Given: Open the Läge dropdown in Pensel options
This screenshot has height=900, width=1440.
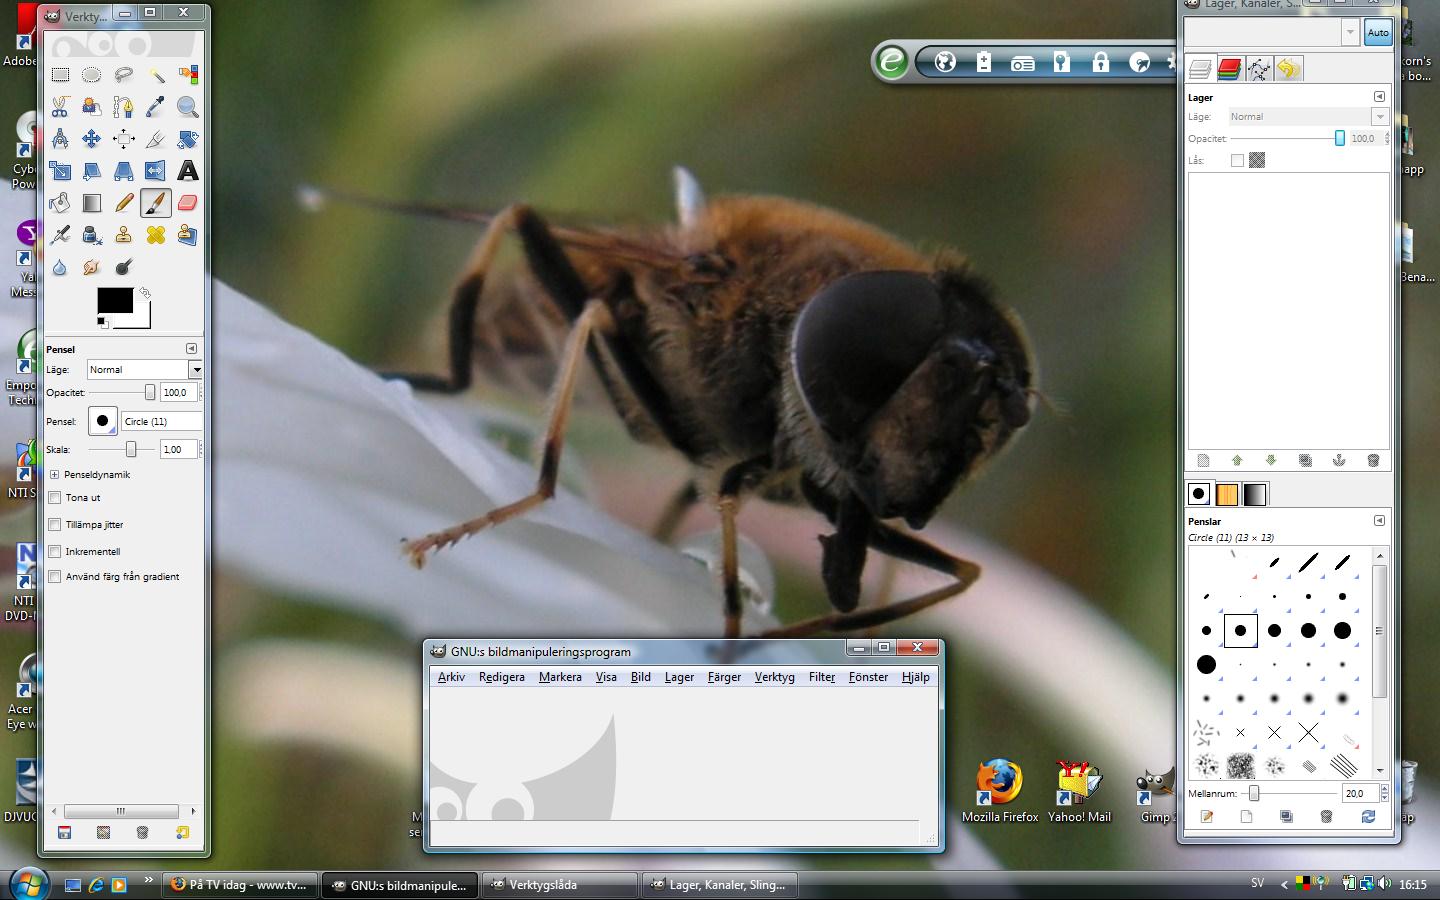Looking at the screenshot, I should (196, 370).
